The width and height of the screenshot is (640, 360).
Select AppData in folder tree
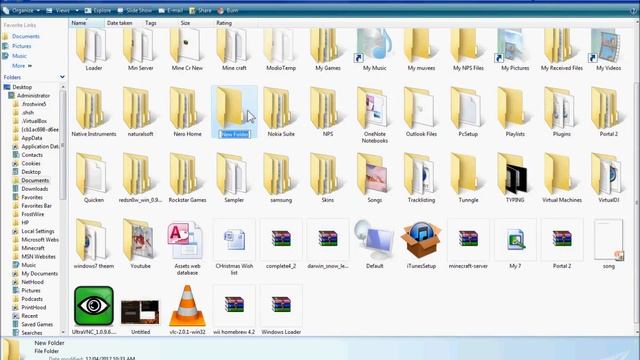coord(32,138)
